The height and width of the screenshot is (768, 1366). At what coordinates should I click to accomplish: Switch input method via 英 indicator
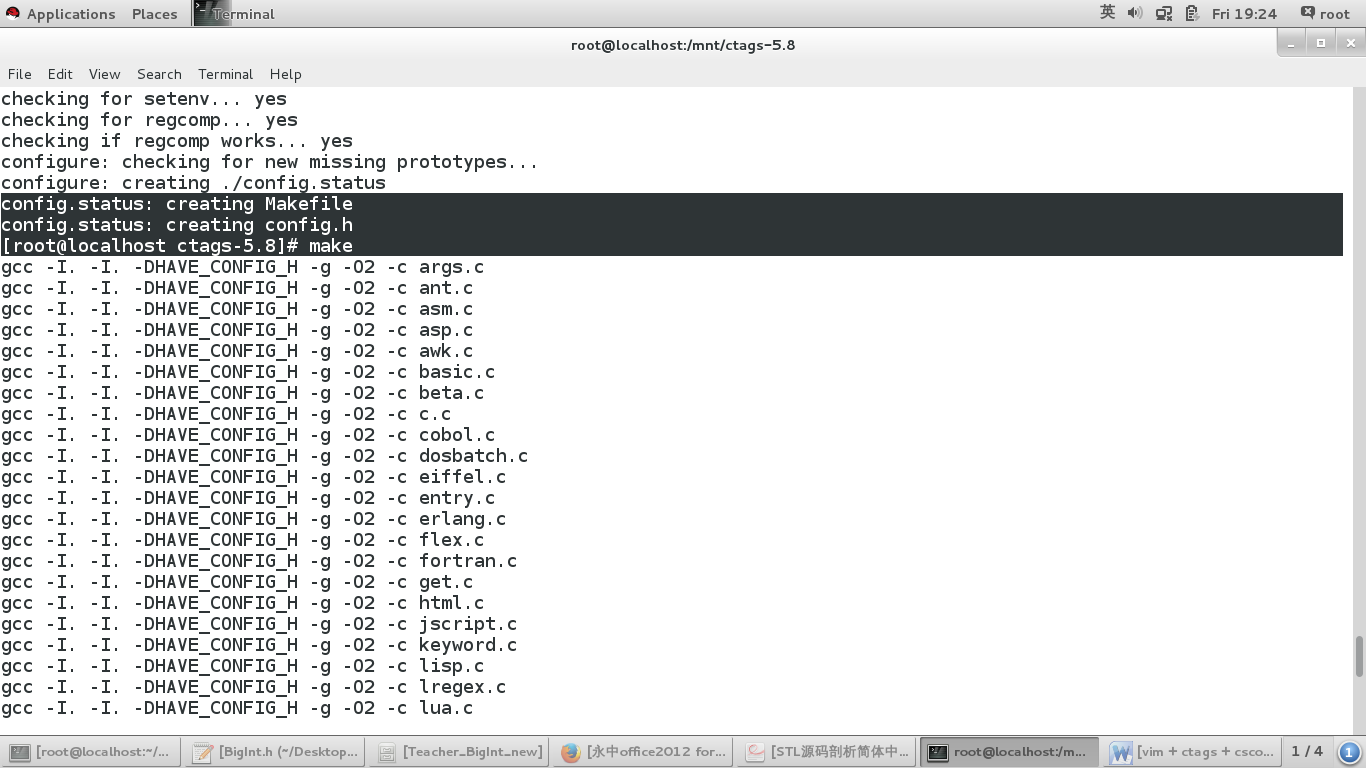[1107, 13]
